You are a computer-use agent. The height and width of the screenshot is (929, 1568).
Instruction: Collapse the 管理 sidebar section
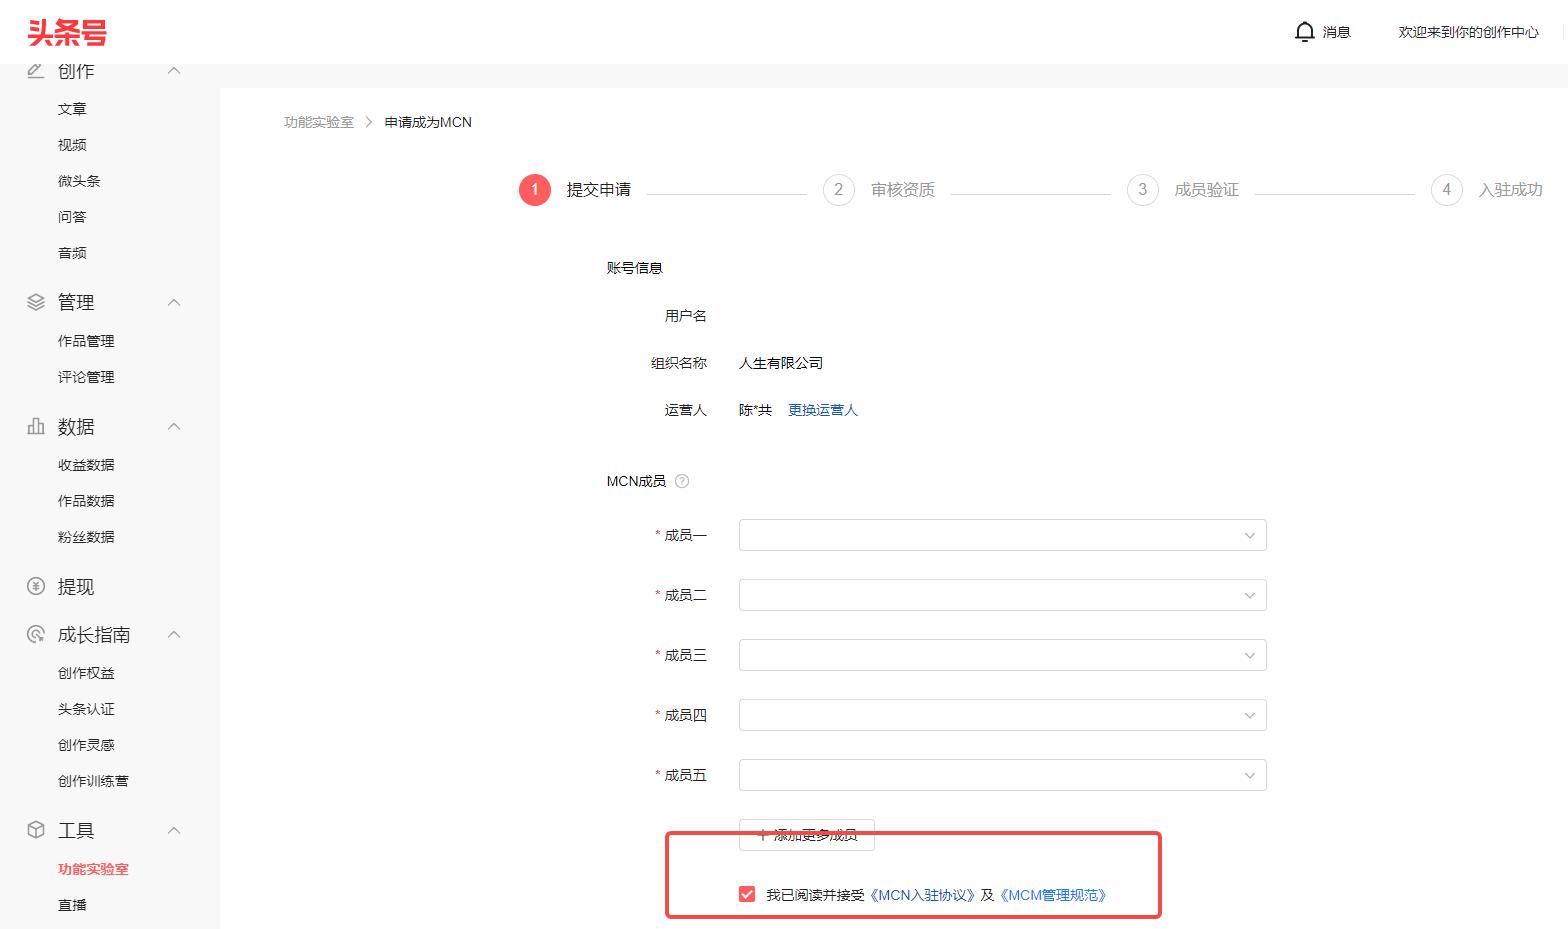click(174, 302)
